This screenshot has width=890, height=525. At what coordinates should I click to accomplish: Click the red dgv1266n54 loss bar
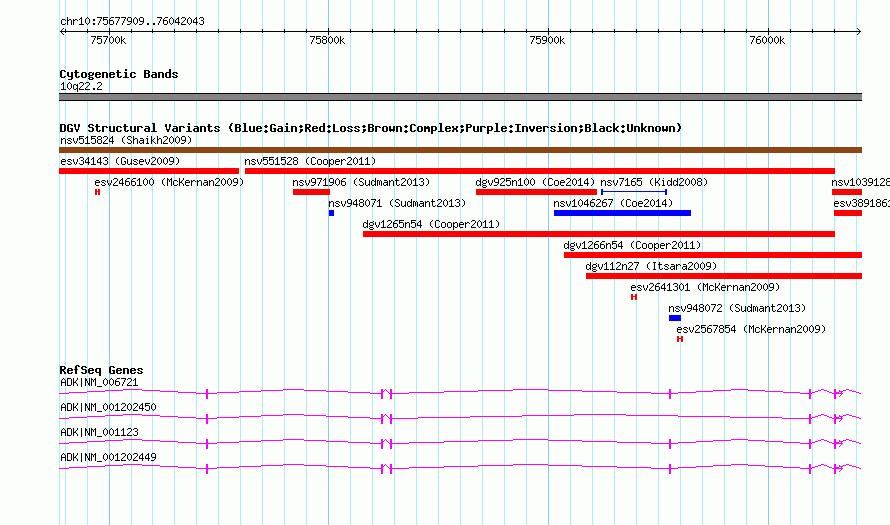(x=713, y=255)
